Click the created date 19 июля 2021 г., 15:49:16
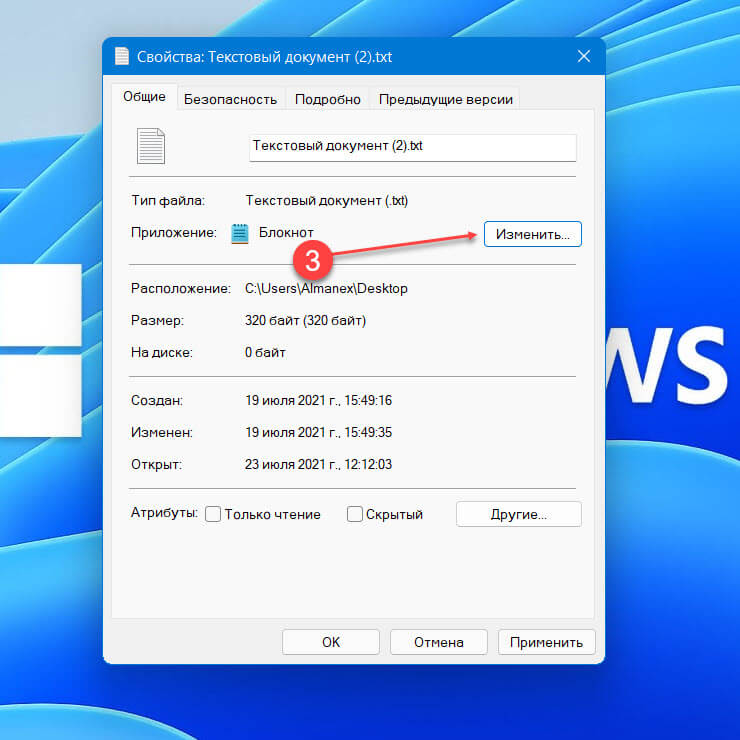740x740 pixels. pos(319,400)
